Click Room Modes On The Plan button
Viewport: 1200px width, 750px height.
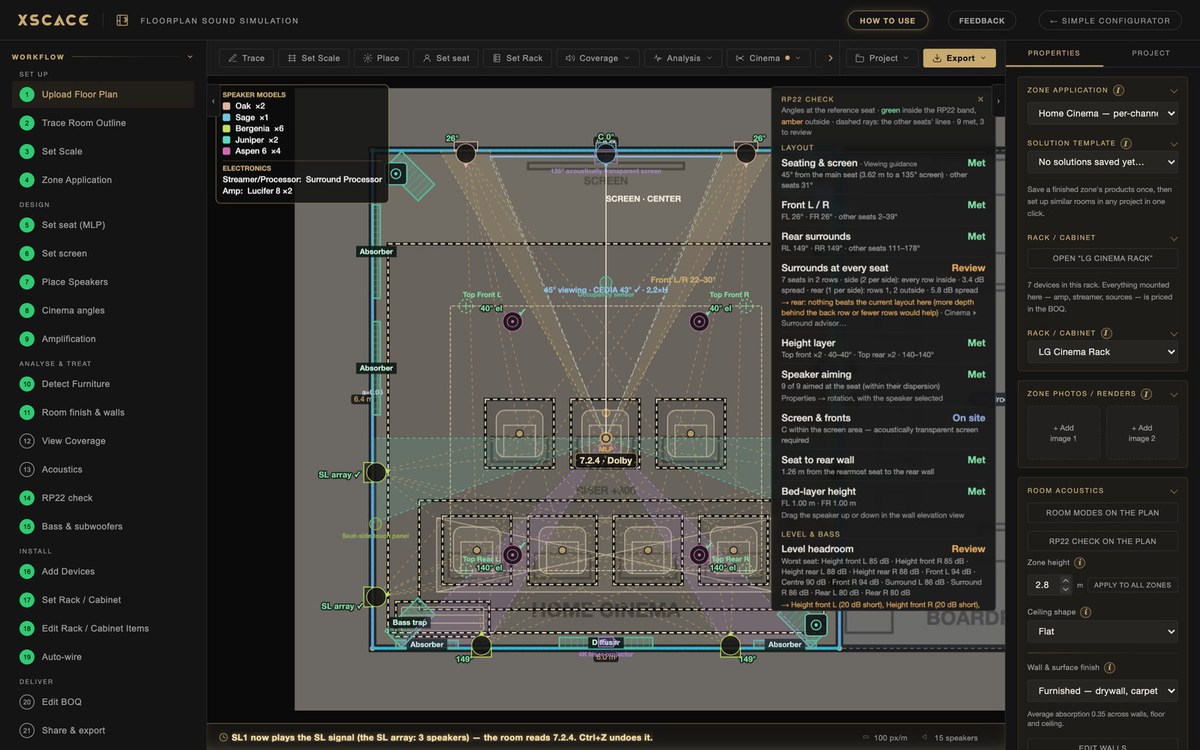[1102, 512]
